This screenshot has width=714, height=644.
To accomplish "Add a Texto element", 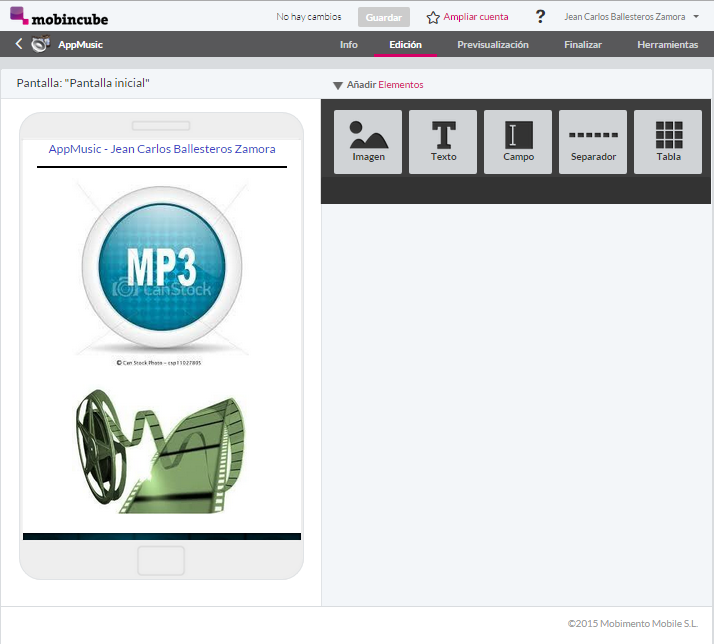I will (443, 141).
